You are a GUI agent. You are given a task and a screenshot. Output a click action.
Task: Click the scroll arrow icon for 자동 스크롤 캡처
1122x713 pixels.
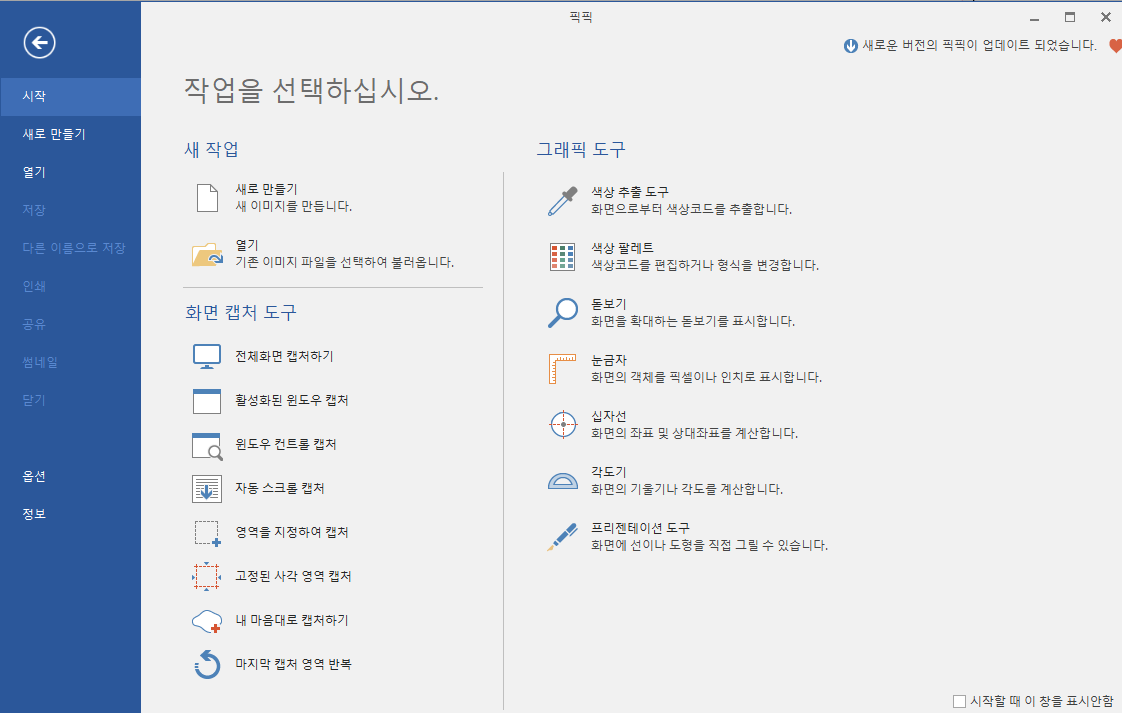point(207,489)
